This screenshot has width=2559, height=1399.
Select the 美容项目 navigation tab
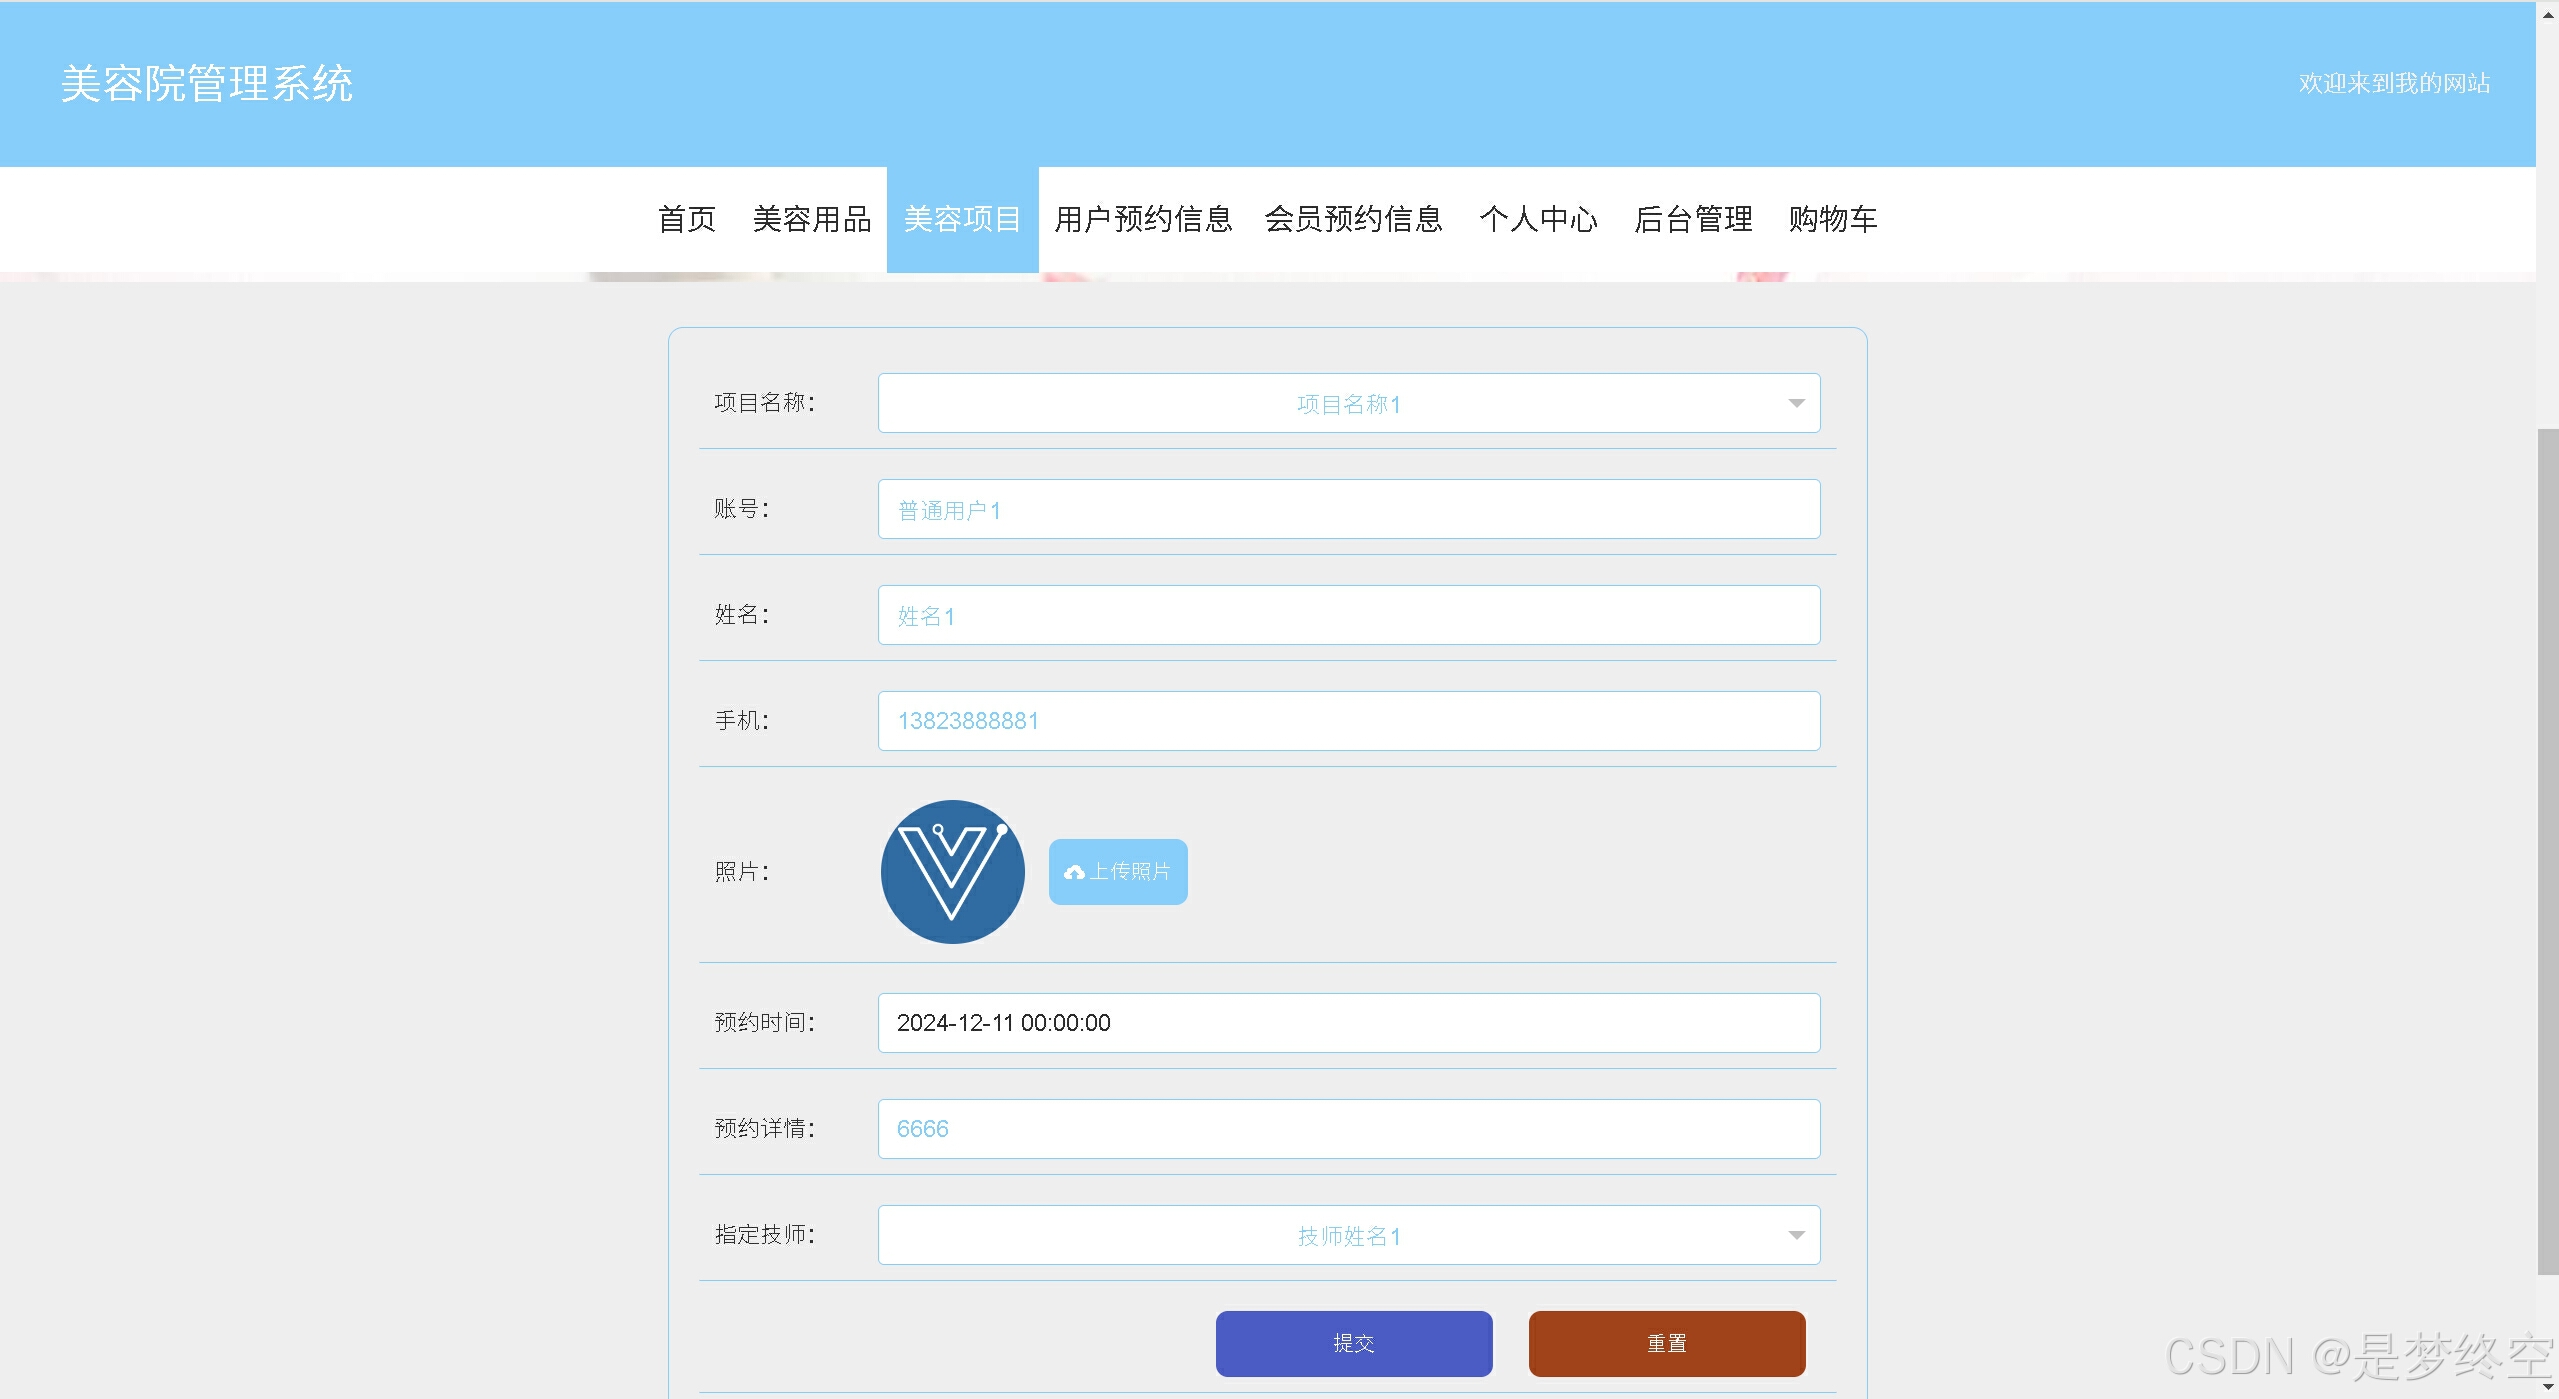pyautogui.click(x=962, y=219)
